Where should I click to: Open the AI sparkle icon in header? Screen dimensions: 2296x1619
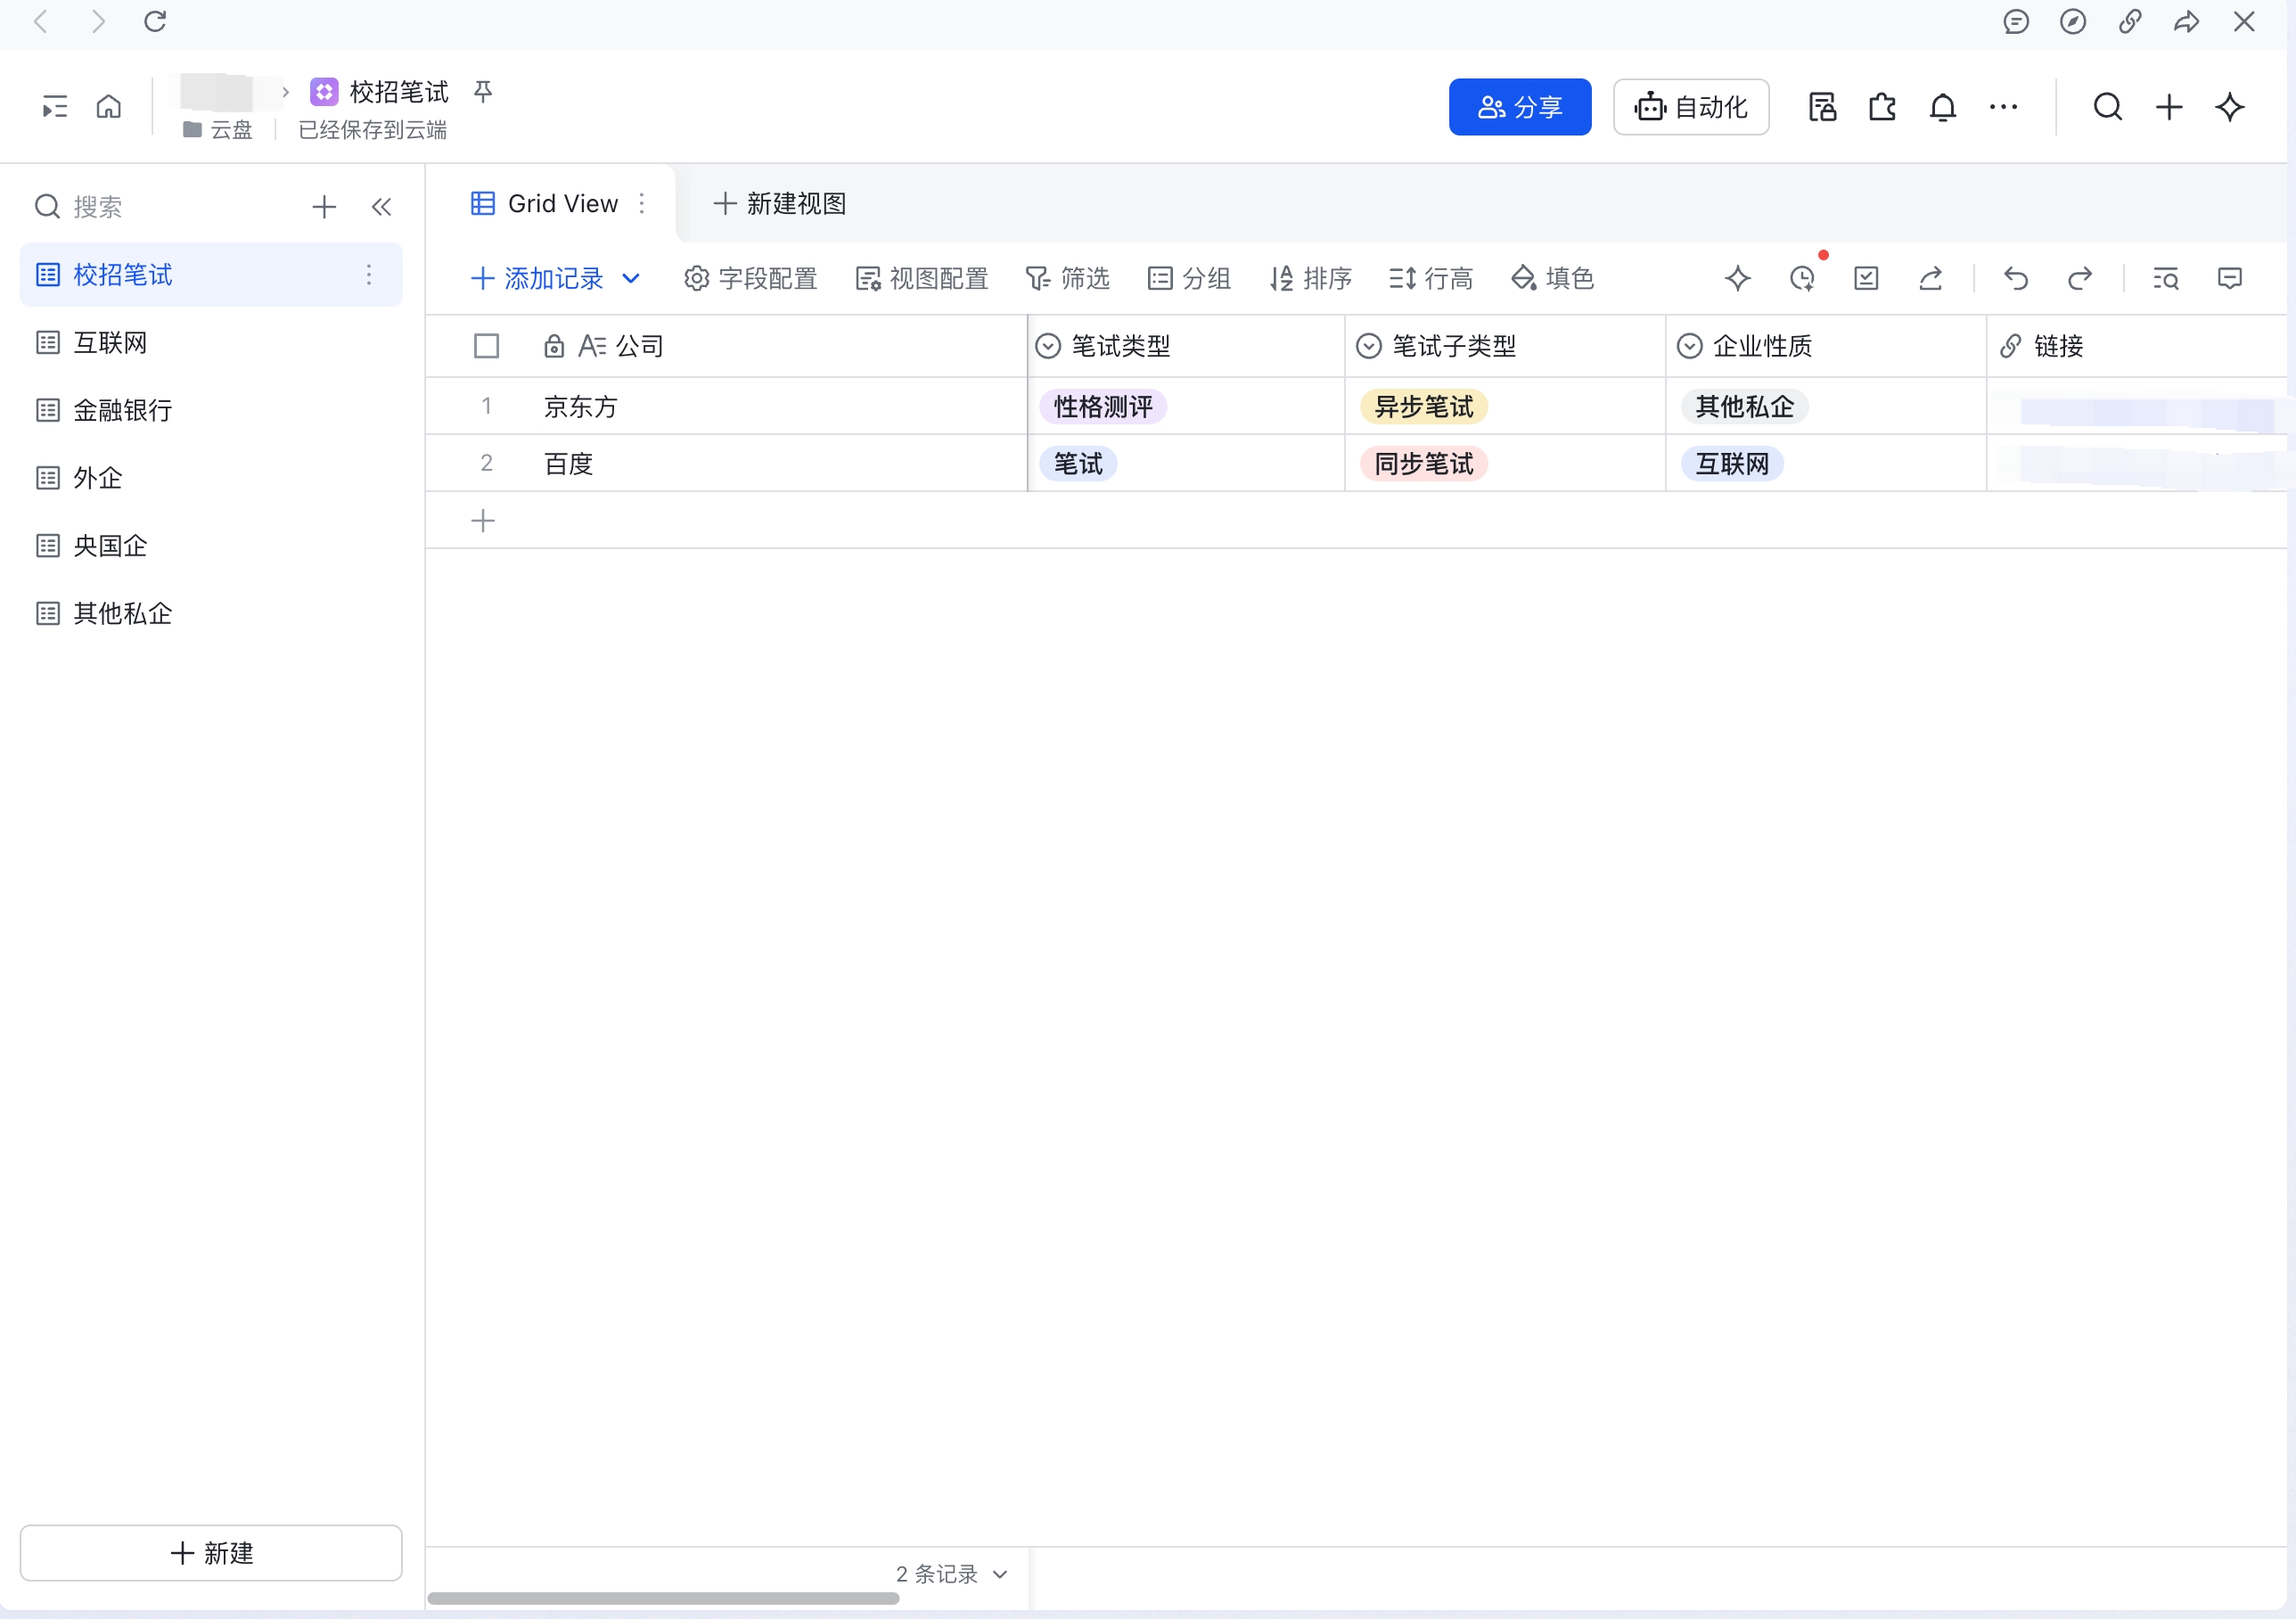(2230, 107)
